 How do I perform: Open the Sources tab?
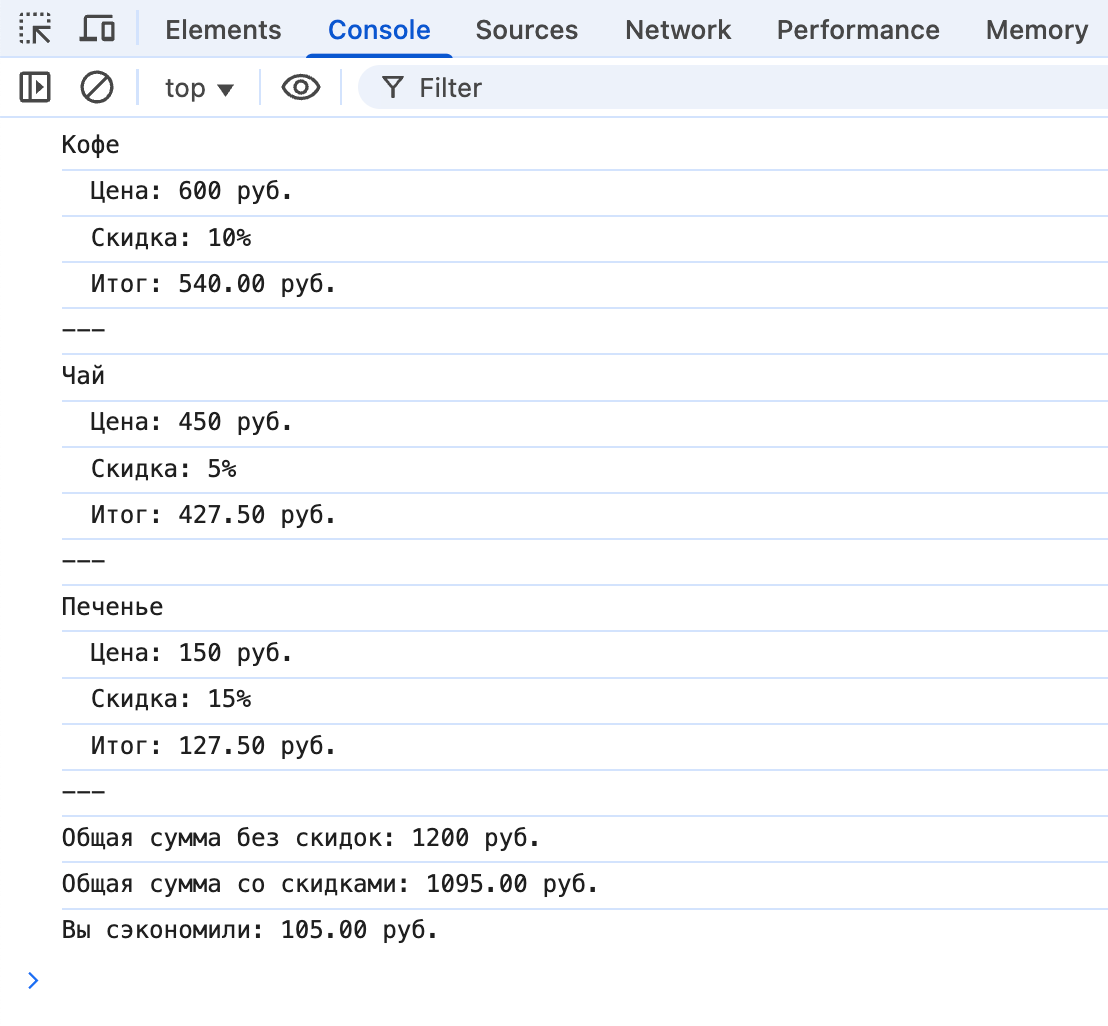pyautogui.click(x=526, y=30)
